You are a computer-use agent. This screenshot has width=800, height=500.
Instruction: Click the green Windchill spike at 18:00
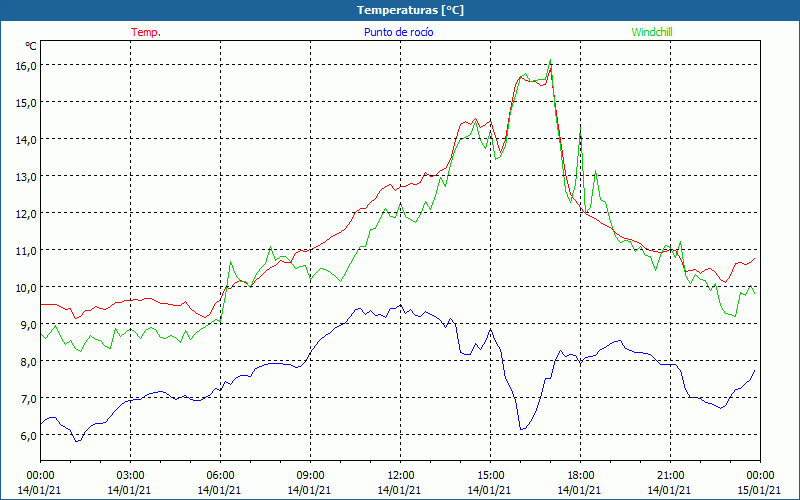point(580,130)
